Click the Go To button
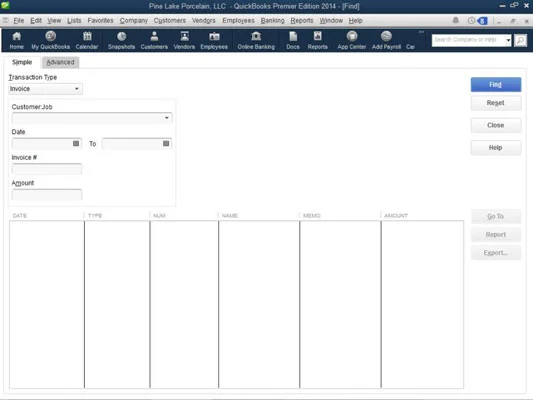 click(x=496, y=216)
